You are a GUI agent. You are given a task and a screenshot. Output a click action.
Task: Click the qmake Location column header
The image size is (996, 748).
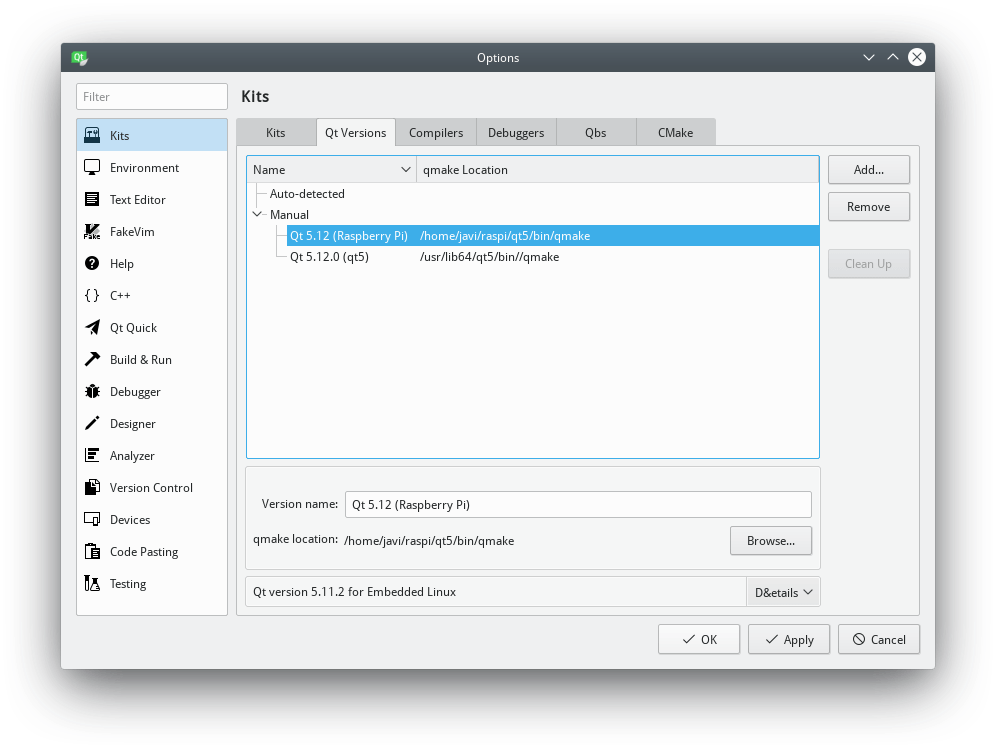pos(617,170)
